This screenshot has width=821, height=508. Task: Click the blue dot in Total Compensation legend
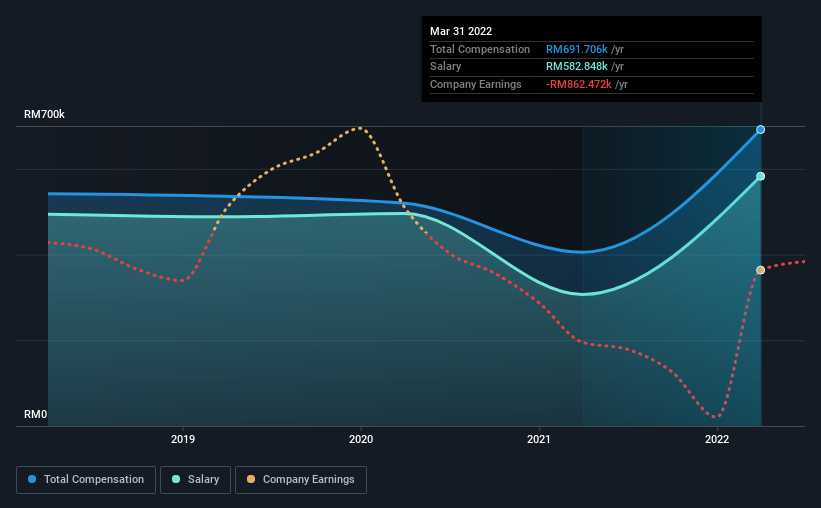(32, 479)
